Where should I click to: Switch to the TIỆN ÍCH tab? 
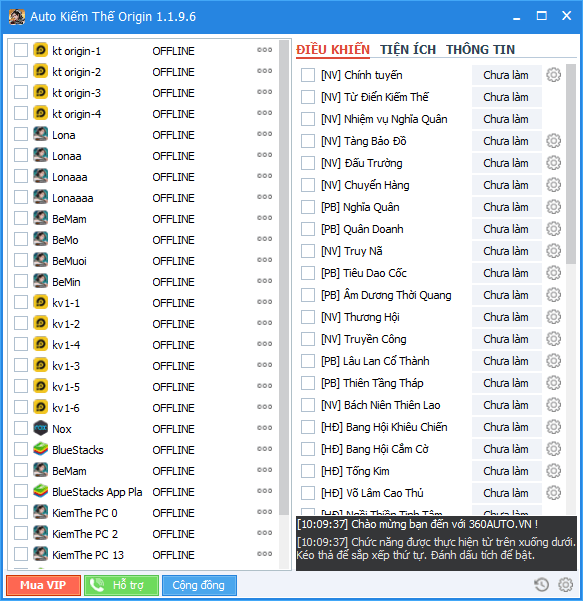click(x=408, y=50)
